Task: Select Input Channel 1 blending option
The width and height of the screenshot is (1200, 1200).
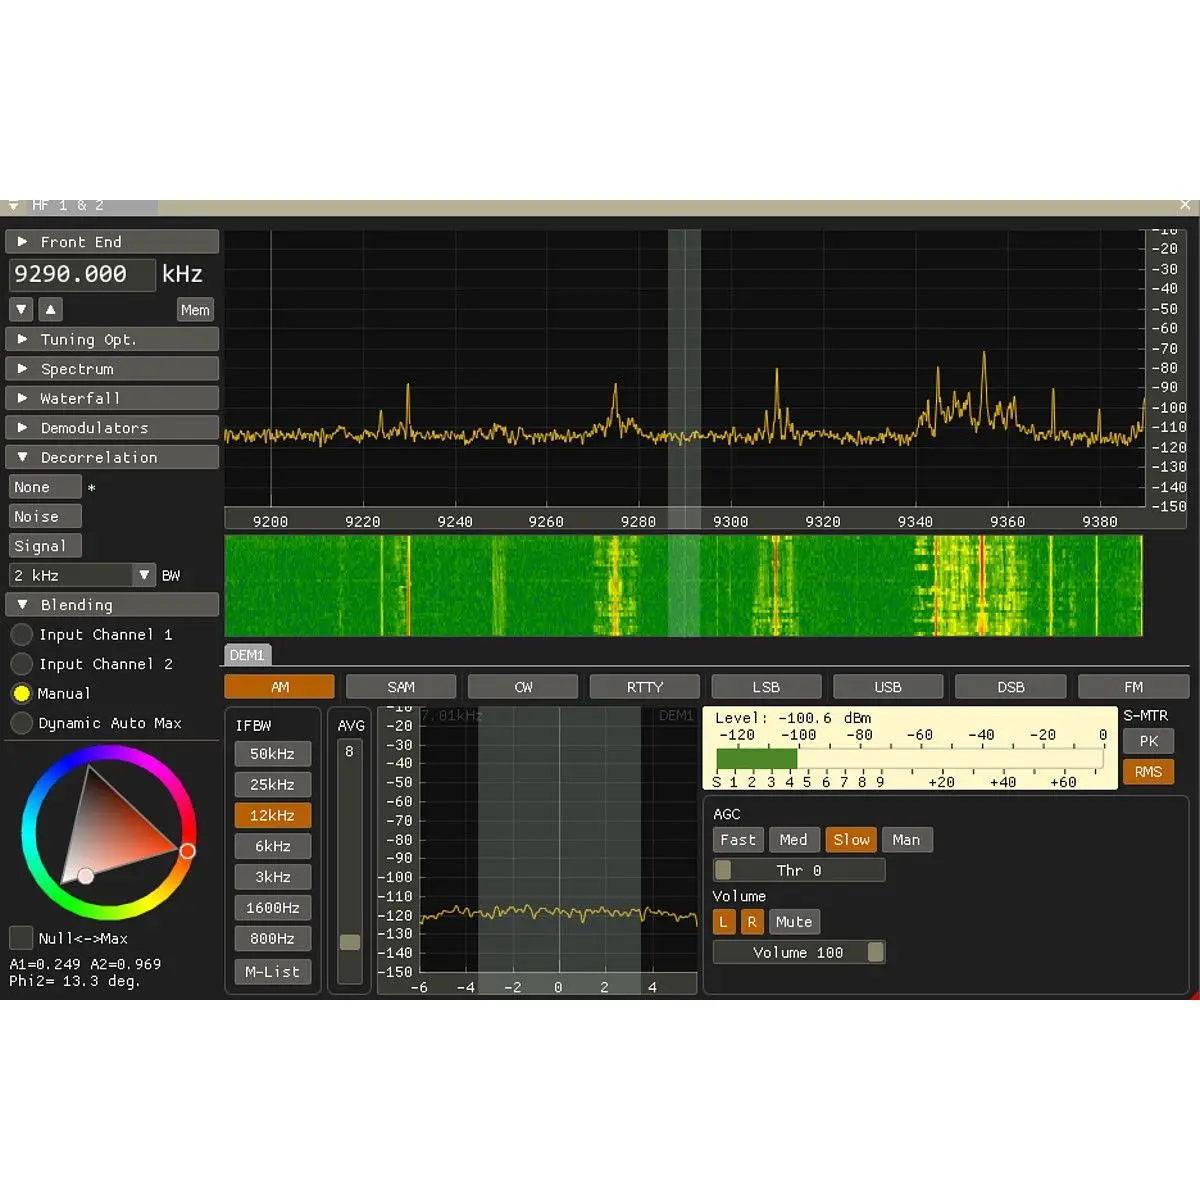Action: click(22, 635)
